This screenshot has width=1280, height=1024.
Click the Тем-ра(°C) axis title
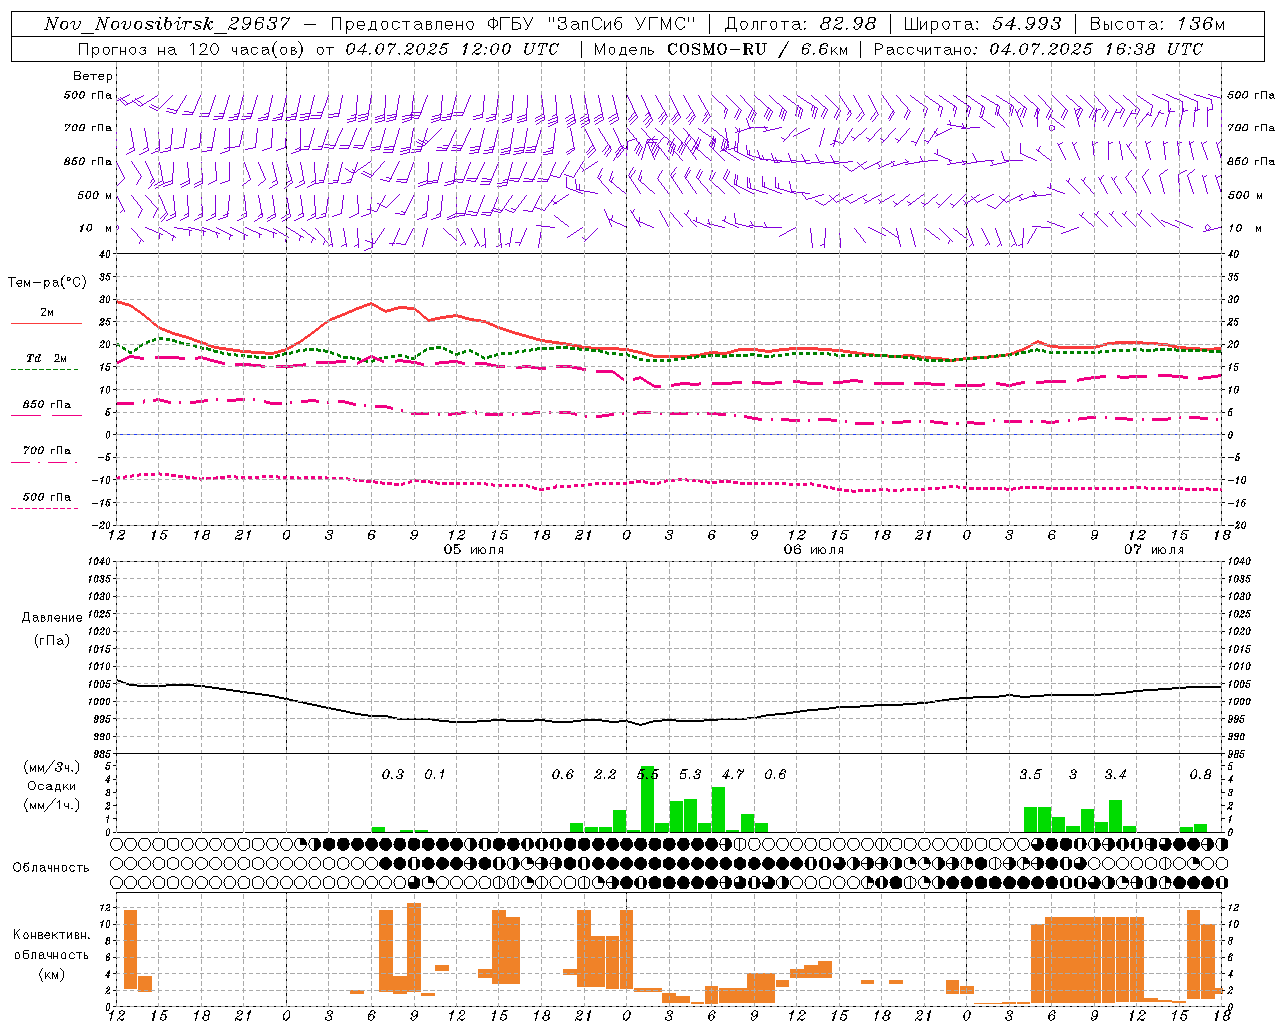pyautogui.click(x=47, y=283)
